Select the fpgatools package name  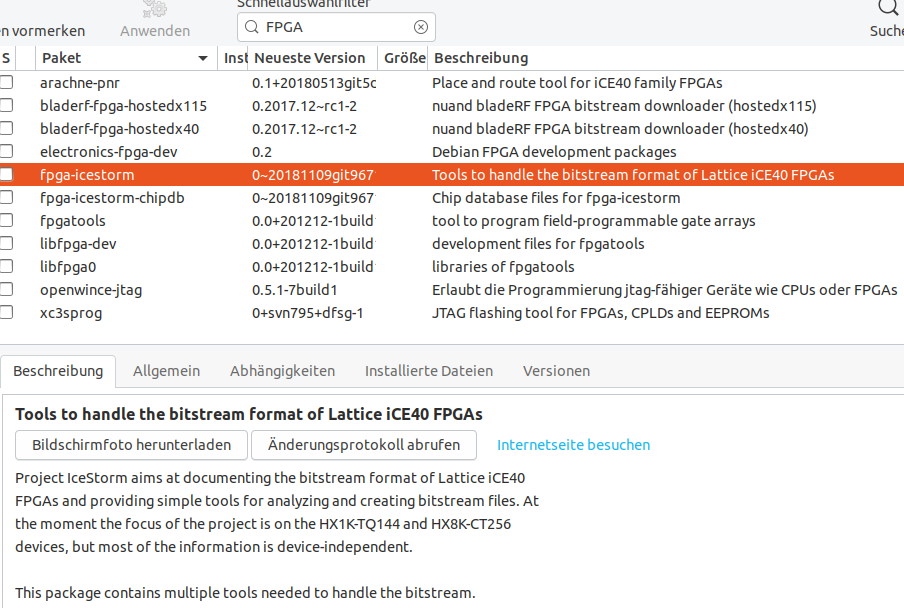coord(73,221)
